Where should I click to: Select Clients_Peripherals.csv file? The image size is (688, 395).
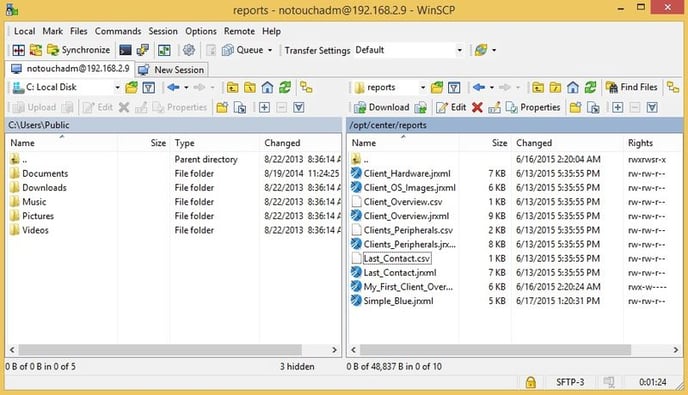pyautogui.click(x=408, y=230)
